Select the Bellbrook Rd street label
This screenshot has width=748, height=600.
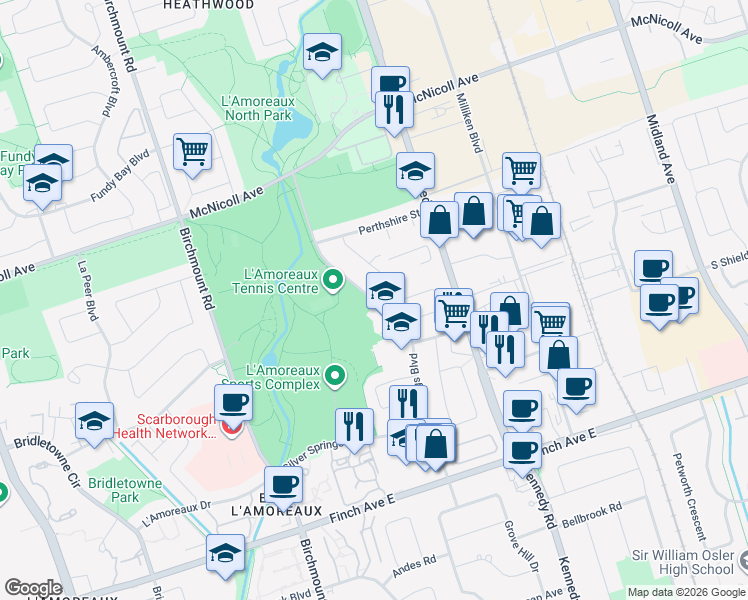[592, 515]
